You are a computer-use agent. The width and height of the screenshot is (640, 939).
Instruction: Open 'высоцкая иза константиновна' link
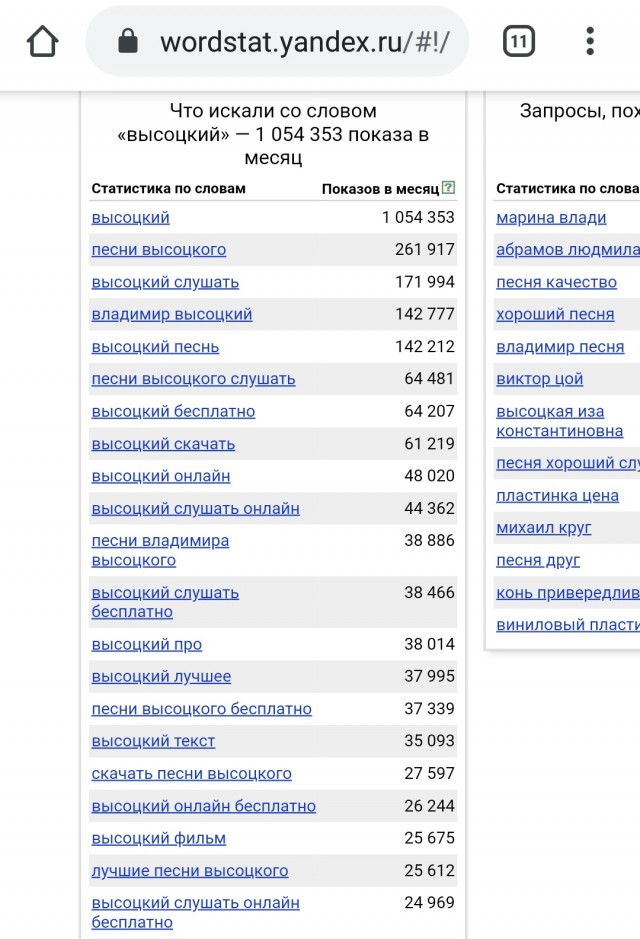[x=560, y=421]
